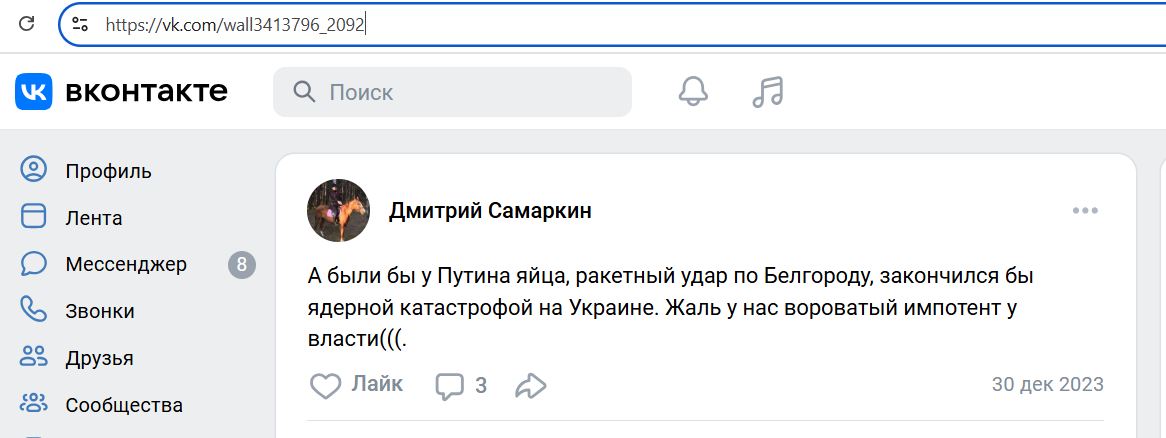Open notifications bell icon
1166x438 pixels.
[x=693, y=92]
